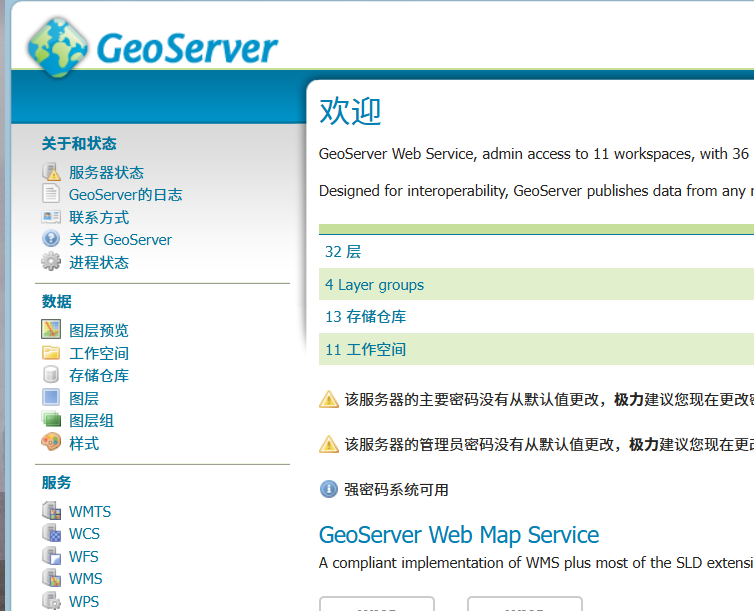754x611 pixels.
Task: Click the blue info icon beside 强密码系统可用
Action: pyautogui.click(x=329, y=489)
